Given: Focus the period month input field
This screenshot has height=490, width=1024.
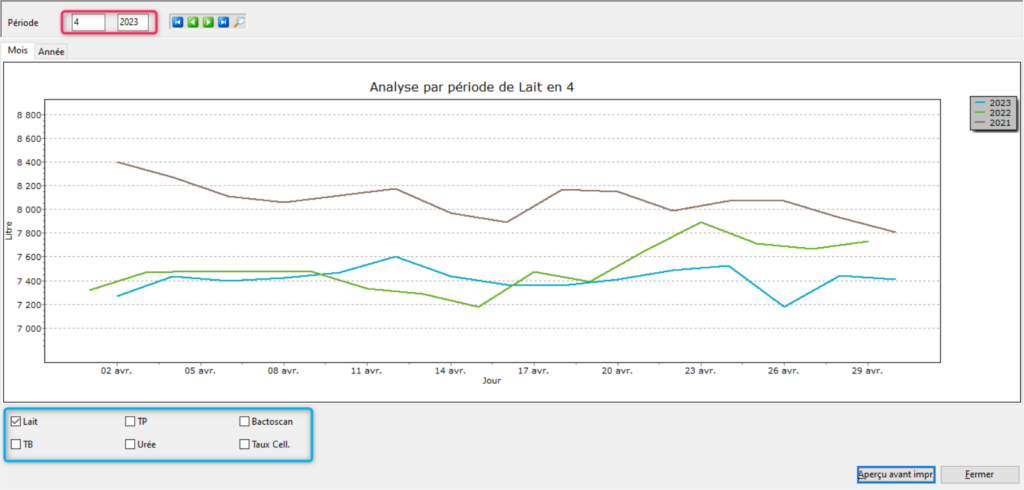Looking at the screenshot, I should [88, 22].
